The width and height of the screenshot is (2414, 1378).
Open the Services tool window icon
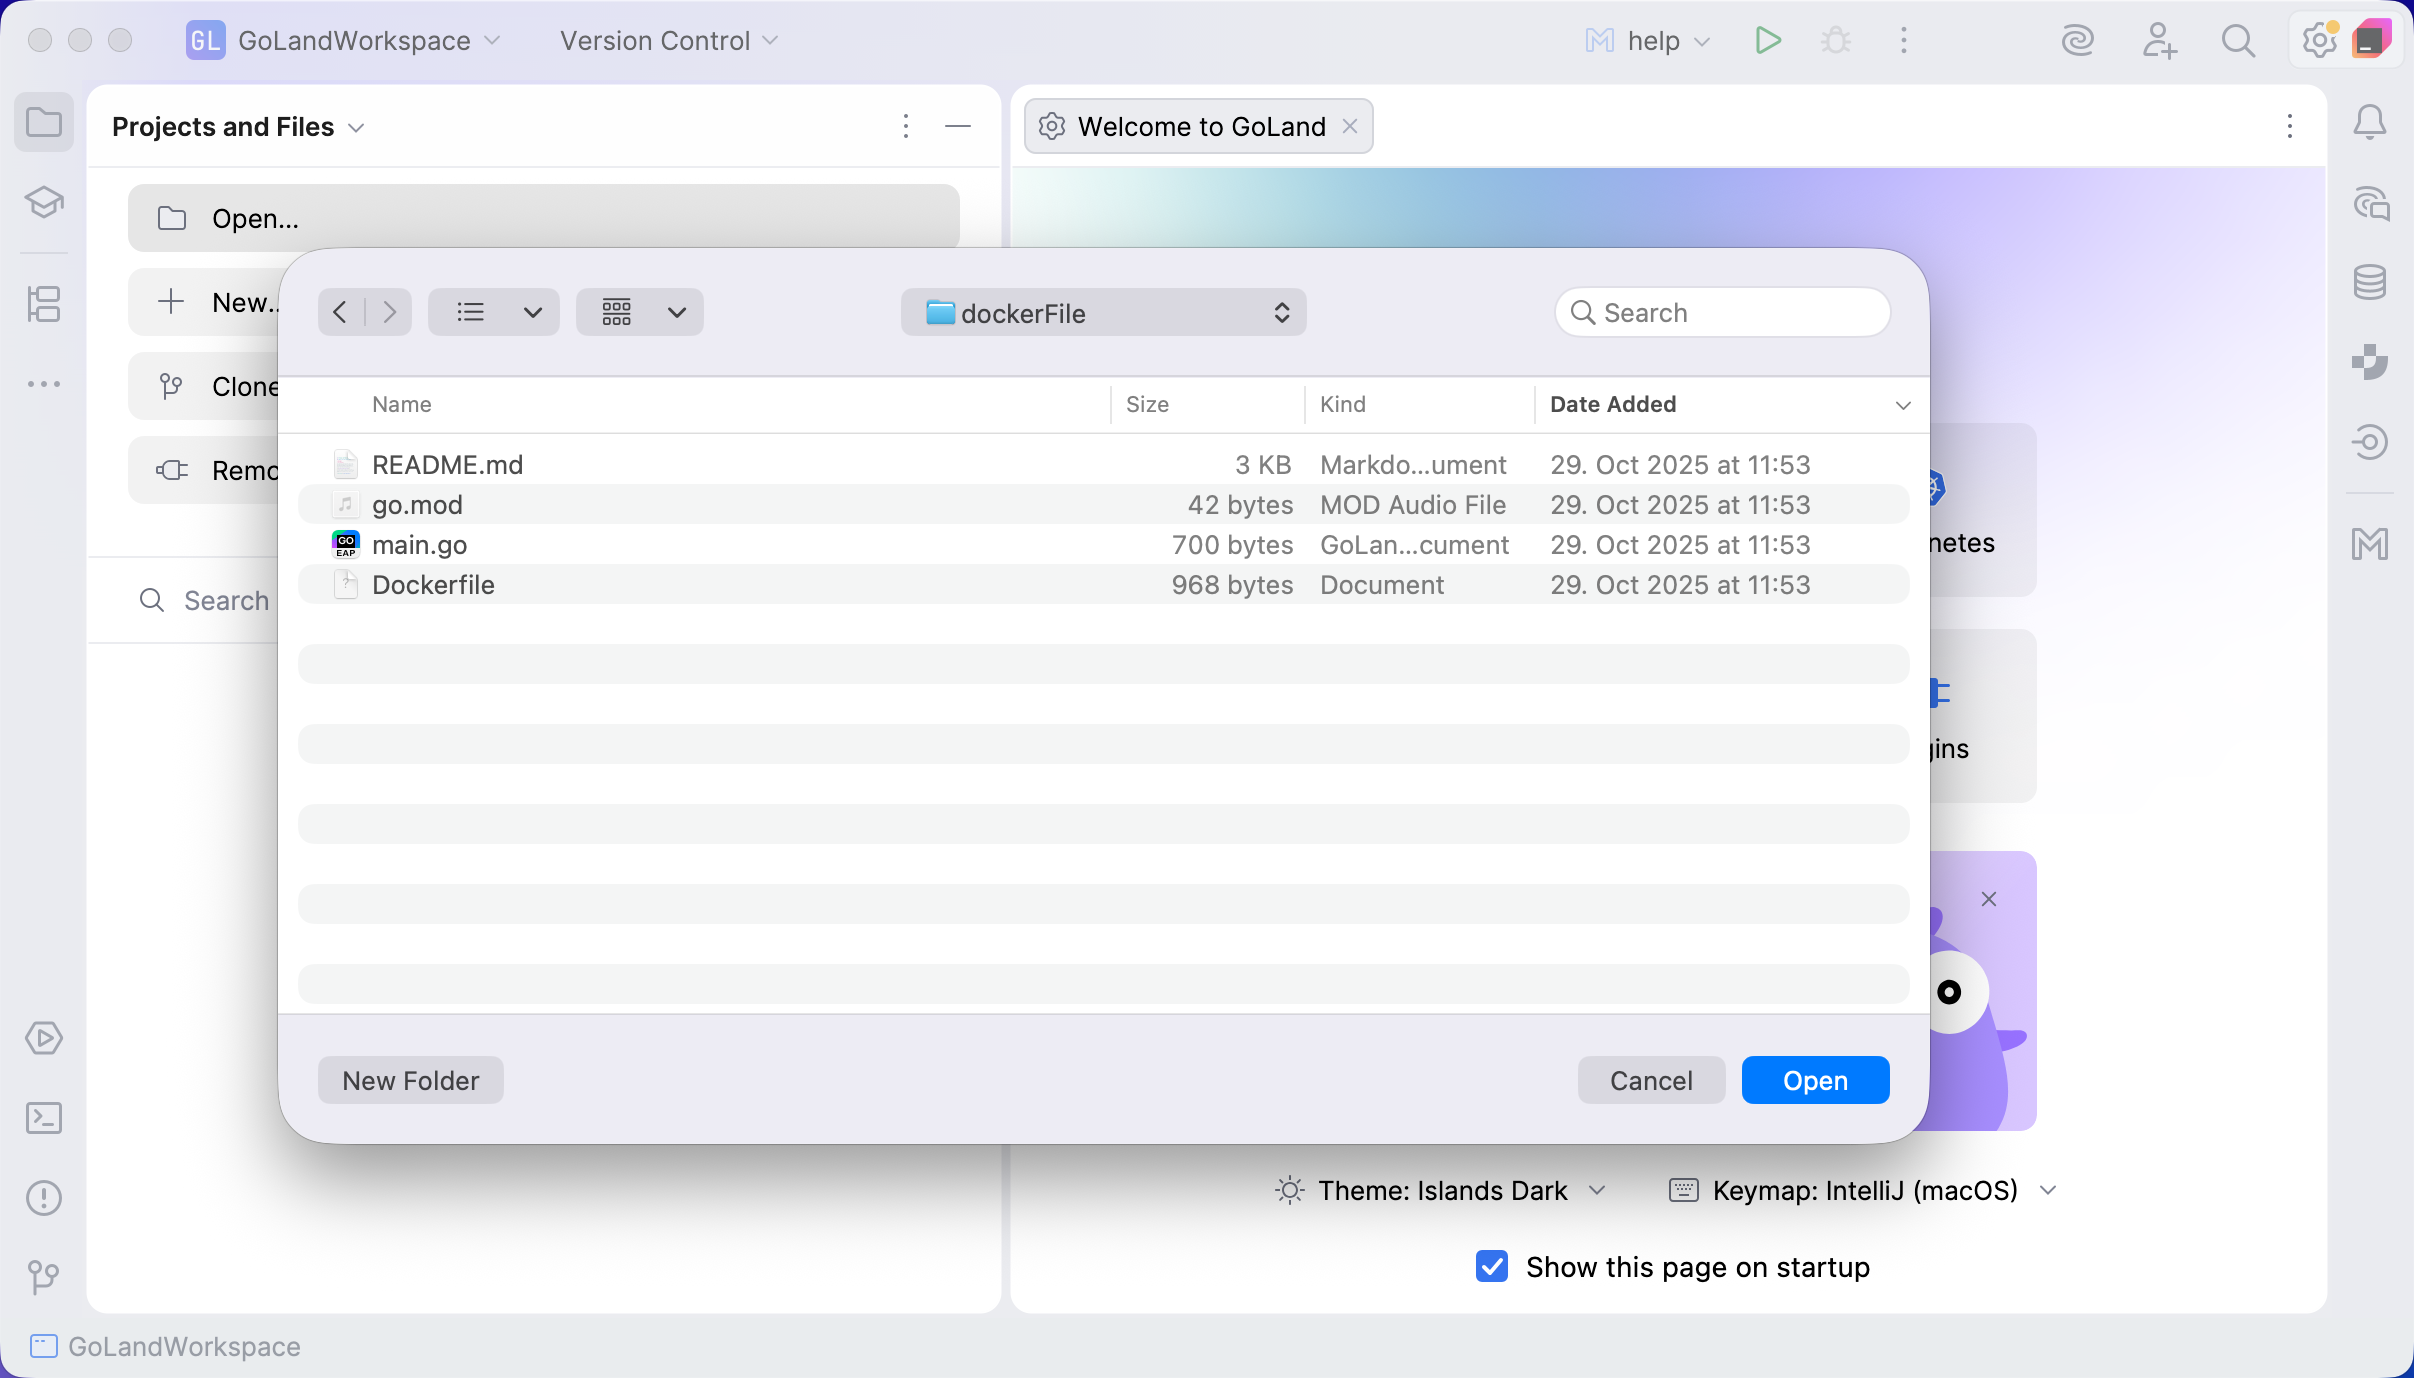click(x=44, y=1038)
